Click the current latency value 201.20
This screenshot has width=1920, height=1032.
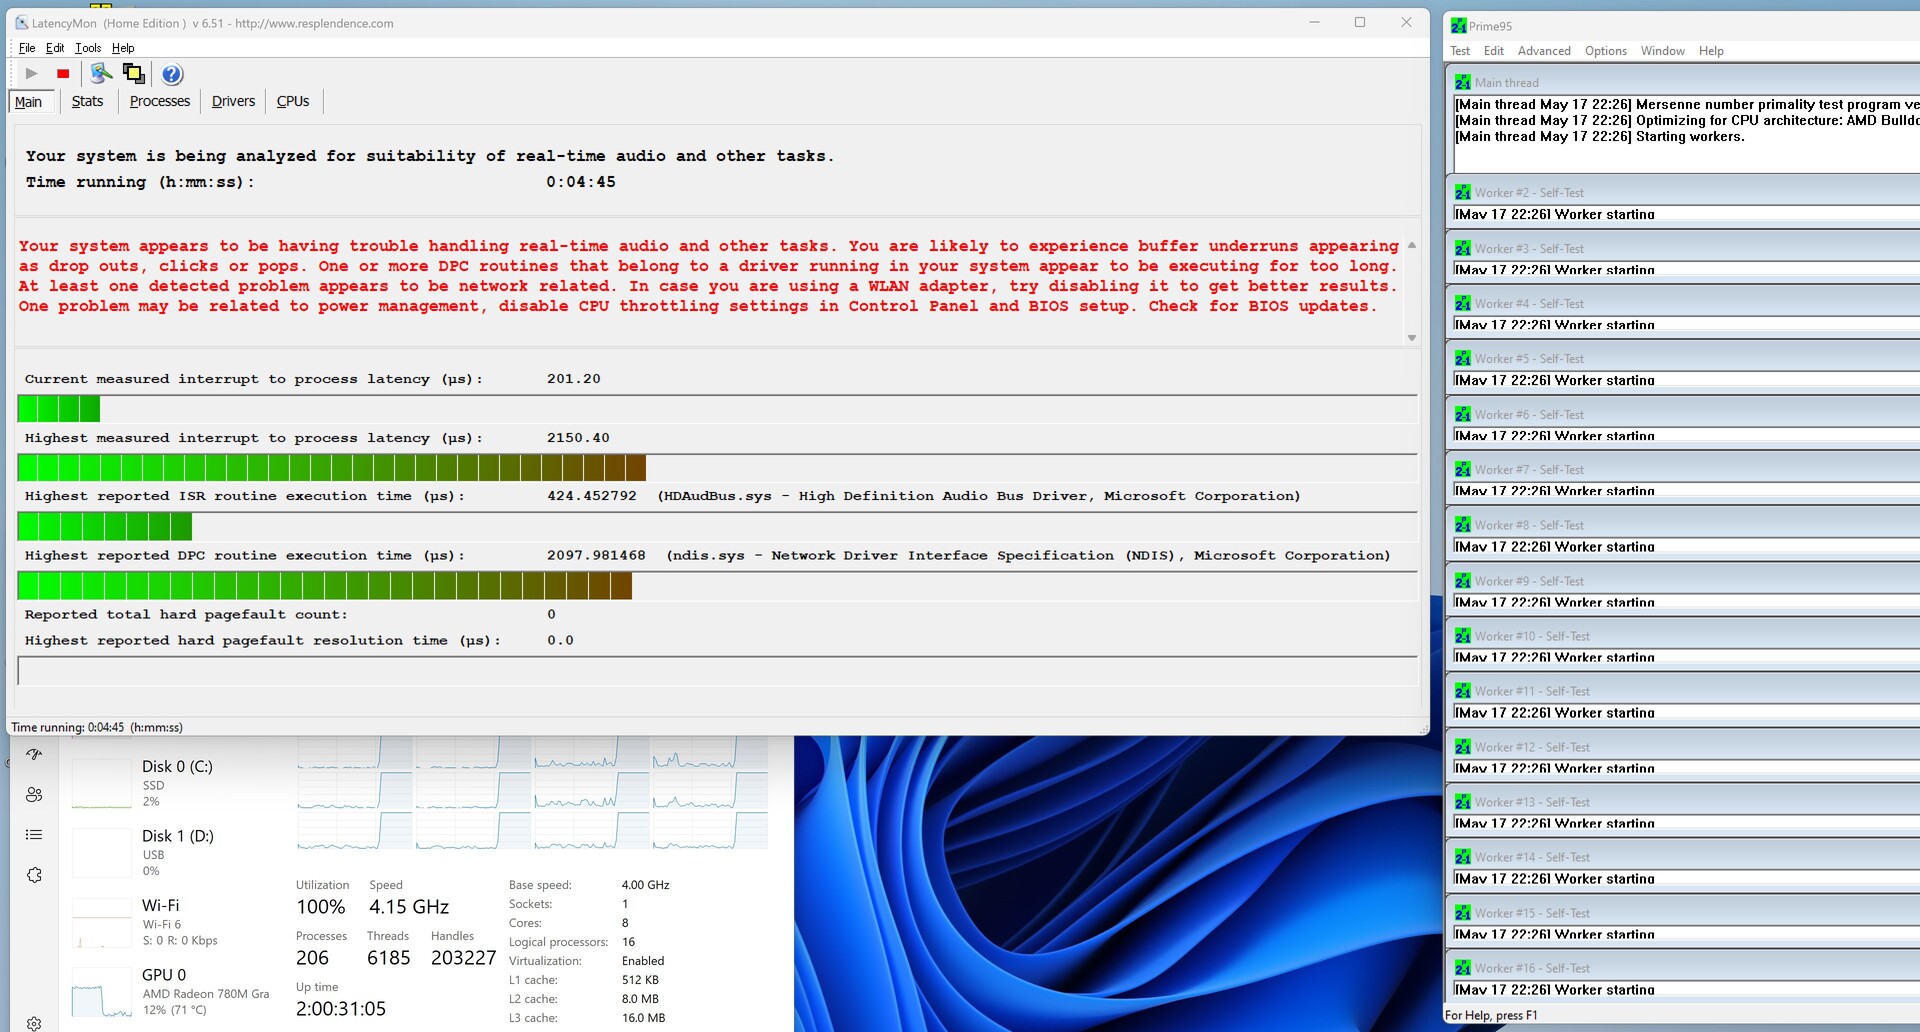click(x=574, y=379)
